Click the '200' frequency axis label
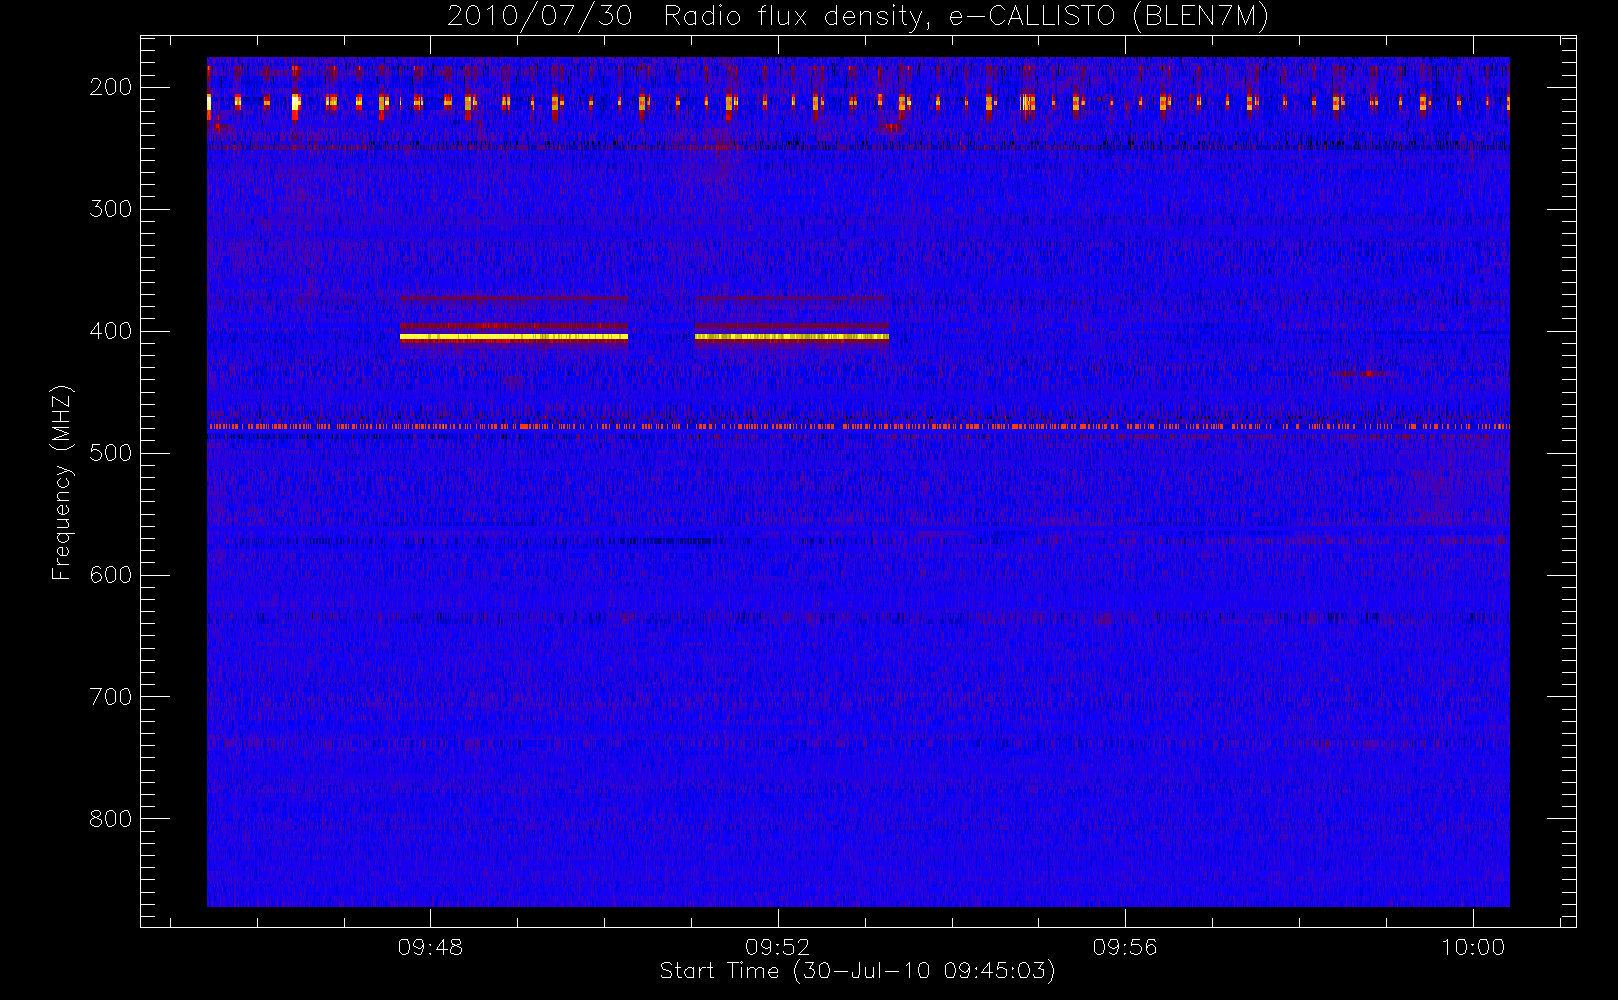The width and height of the screenshot is (1618, 1000). click(x=110, y=87)
